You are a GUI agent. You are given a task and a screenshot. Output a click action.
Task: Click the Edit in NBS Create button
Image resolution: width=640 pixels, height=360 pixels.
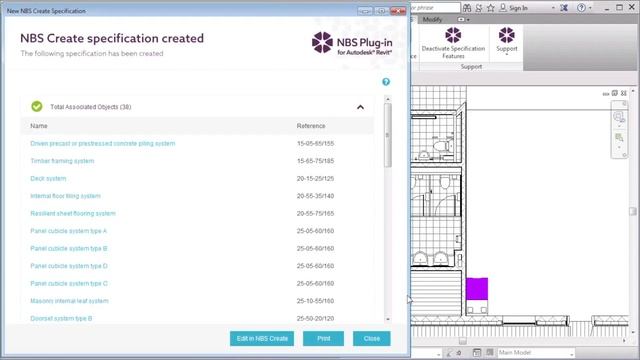(262, 338)
